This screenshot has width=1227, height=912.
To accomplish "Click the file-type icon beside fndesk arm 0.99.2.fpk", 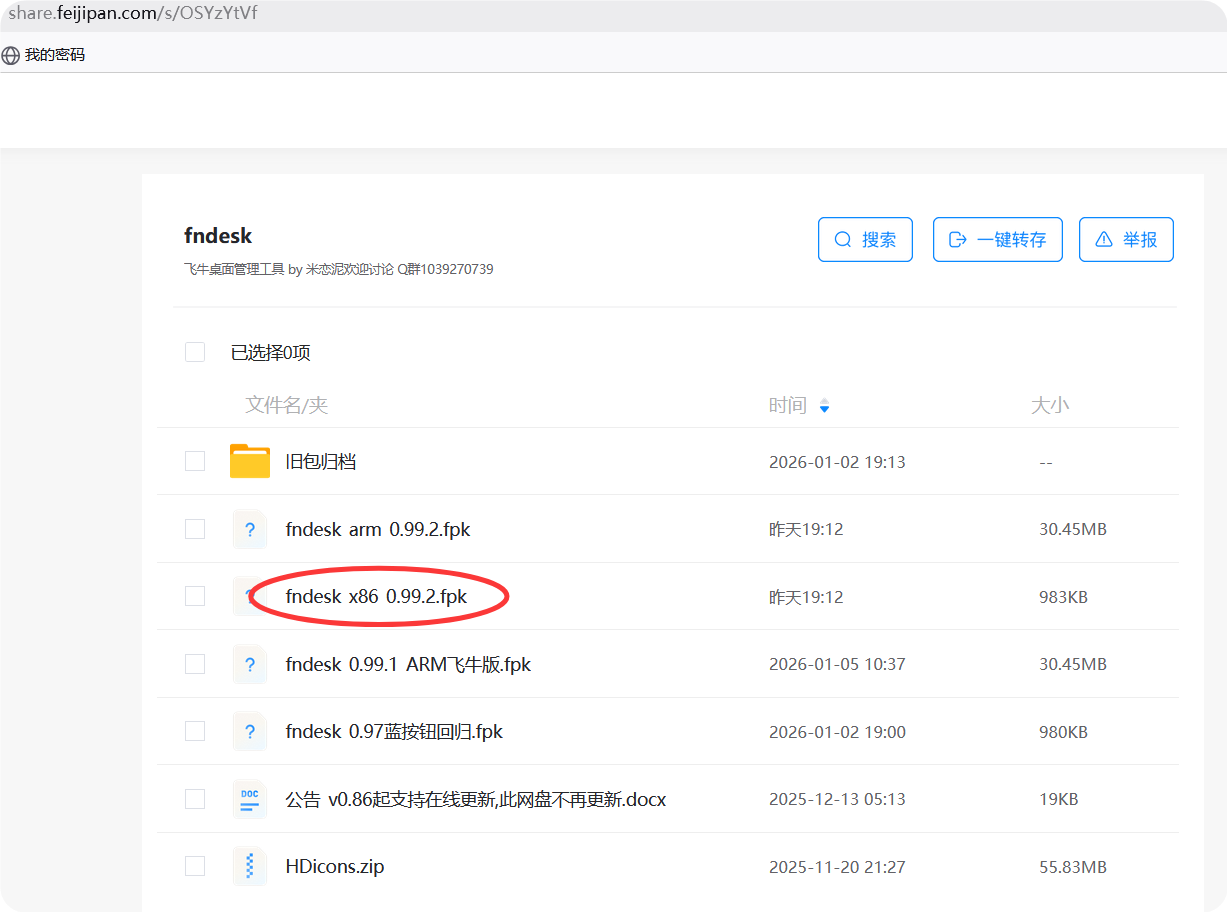I will coord(250,529).
